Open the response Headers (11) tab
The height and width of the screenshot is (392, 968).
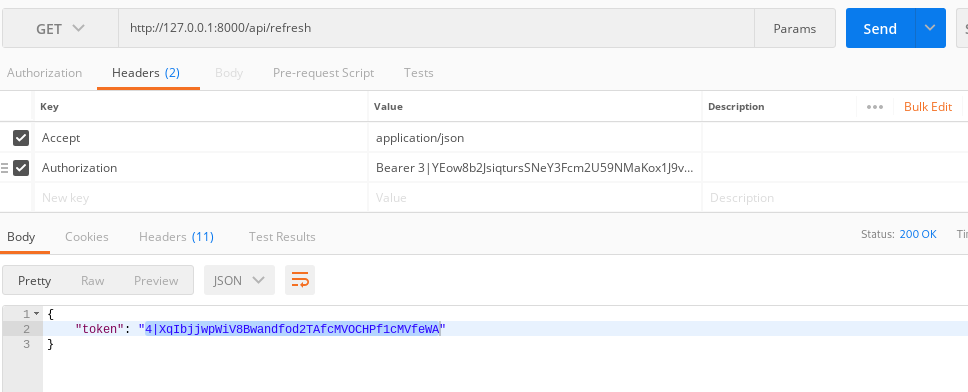coord(177,237)
